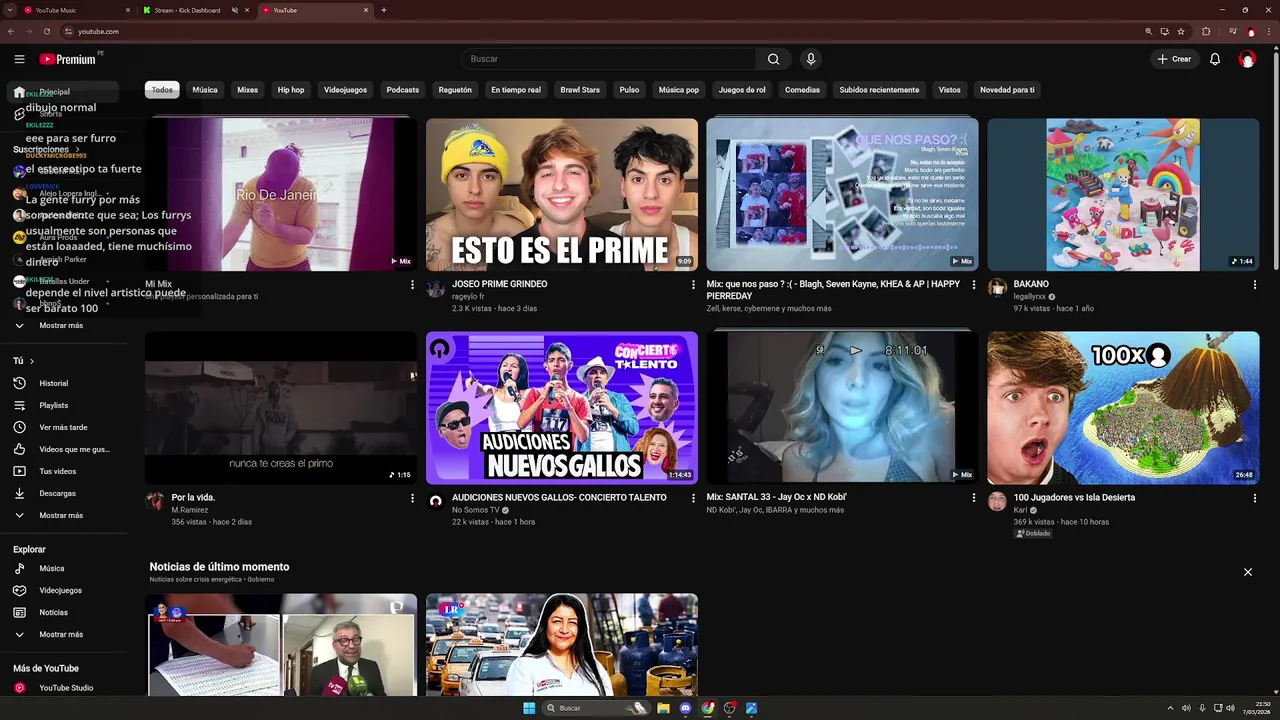Viewport: 1280px width, 720px height.
Task: Open options menu for JOSEO PRIME GRINDEO
Action: coord(693,285)
